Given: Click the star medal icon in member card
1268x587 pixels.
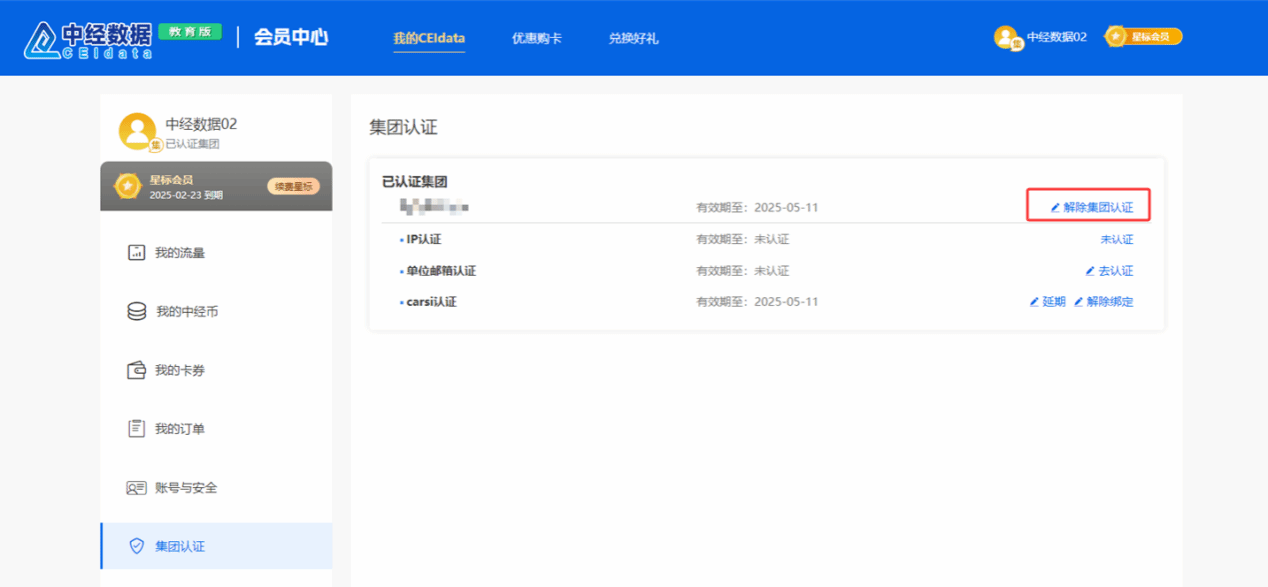Looking at the screenshot, I should click(x=127, y=186).
